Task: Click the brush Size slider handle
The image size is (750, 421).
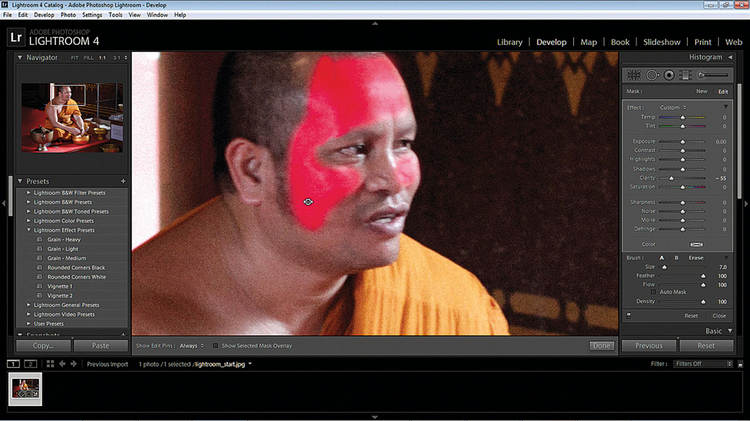Action: pos(664,267)
